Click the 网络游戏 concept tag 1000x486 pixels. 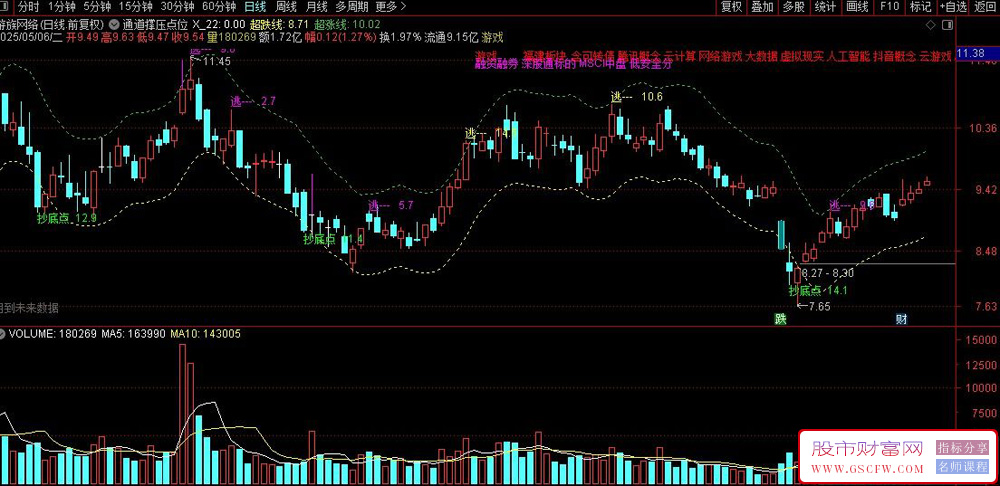click(x=721, y=55)
